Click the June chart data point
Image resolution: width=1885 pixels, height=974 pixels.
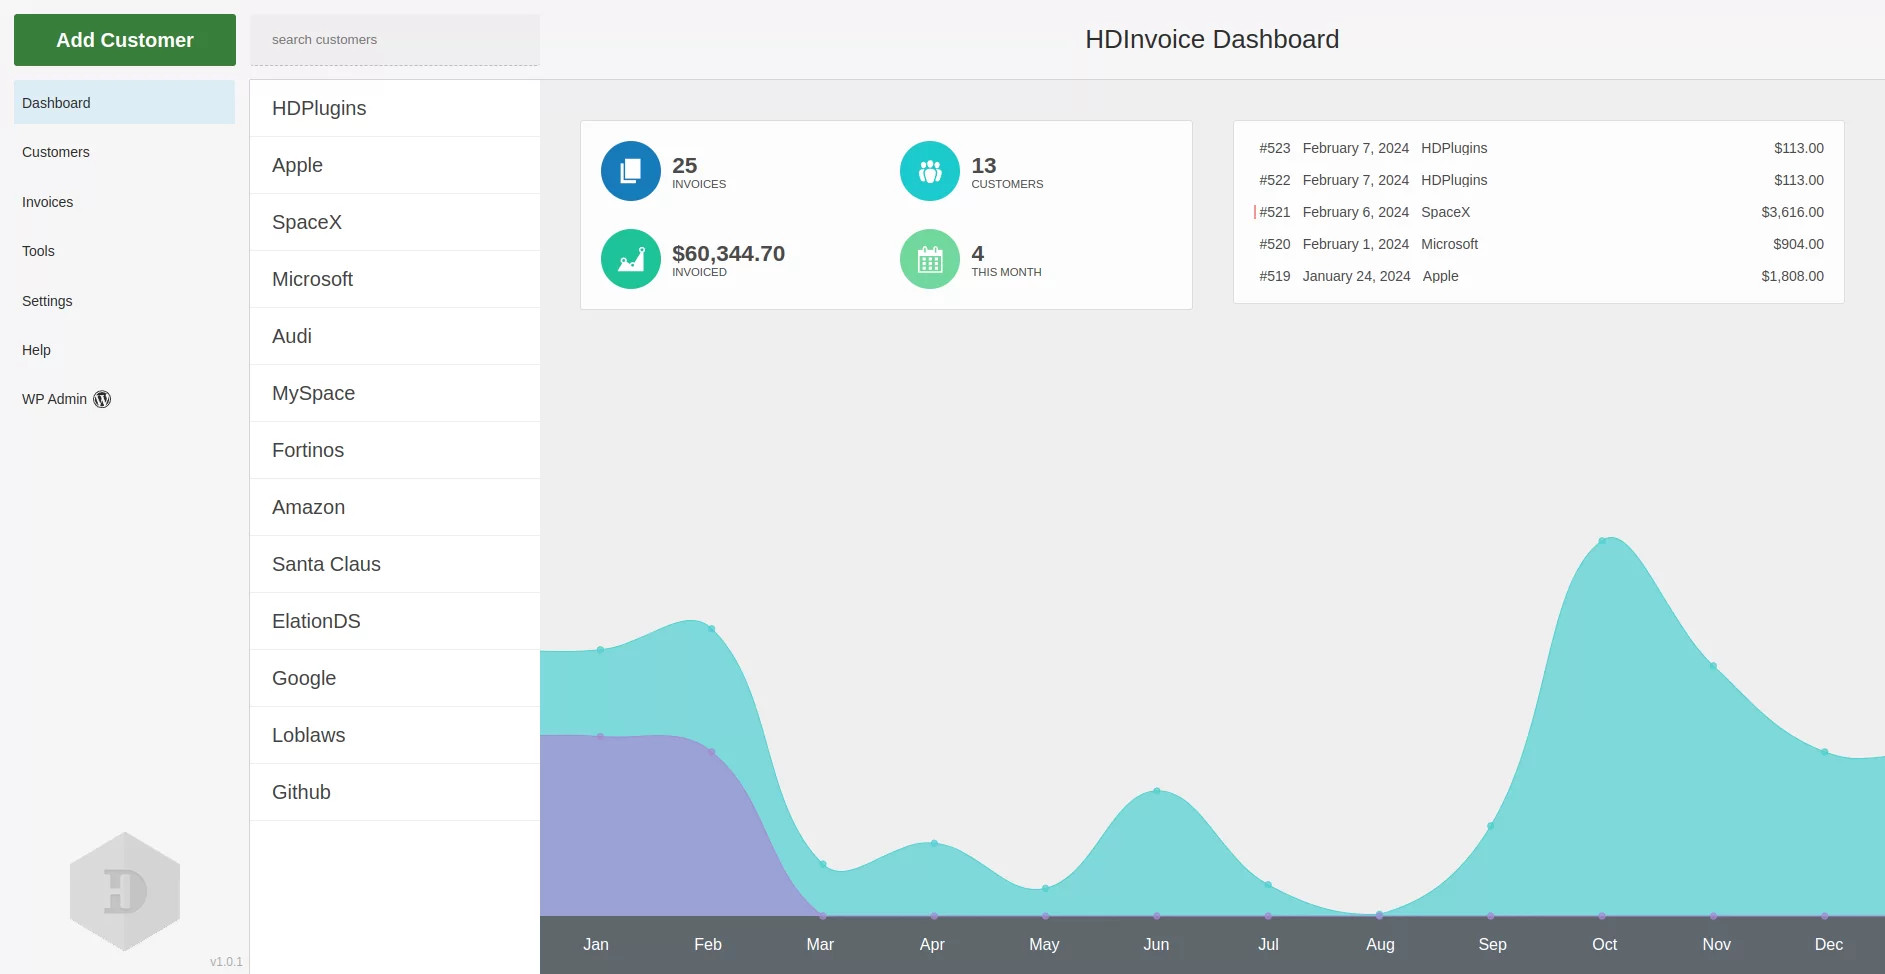1157,791
